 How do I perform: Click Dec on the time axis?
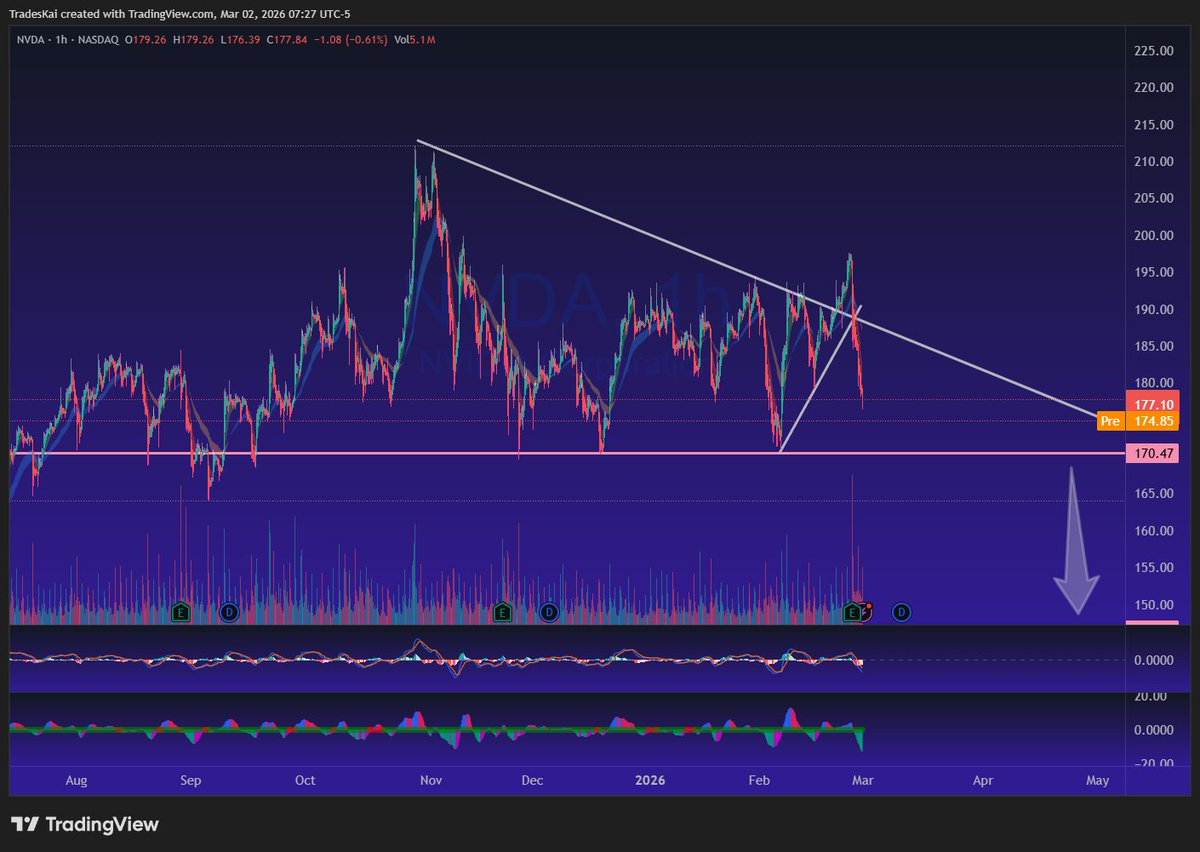[x=532, y=780]
